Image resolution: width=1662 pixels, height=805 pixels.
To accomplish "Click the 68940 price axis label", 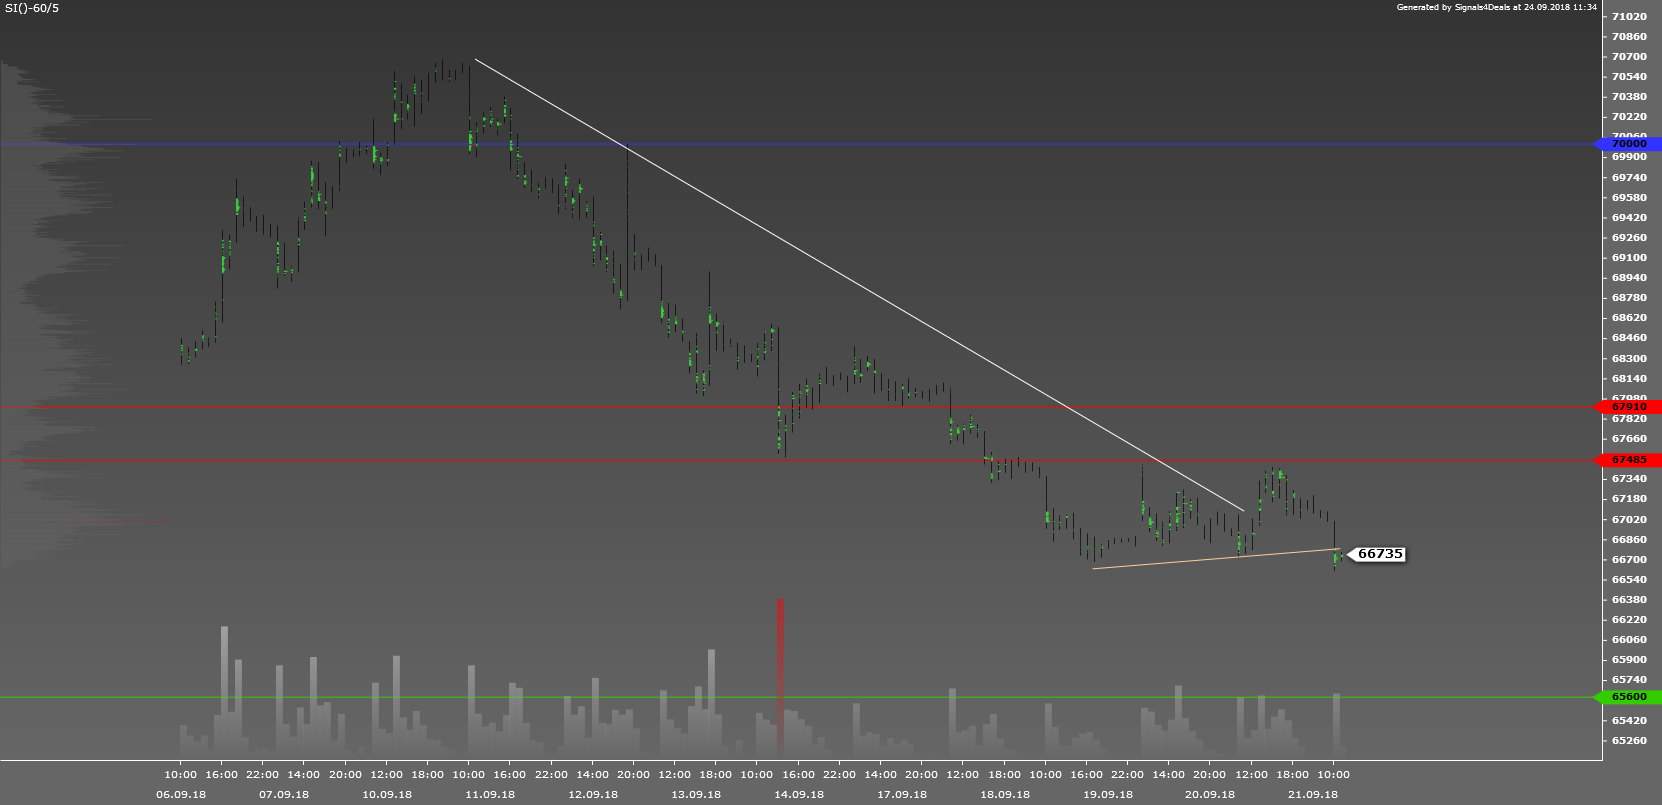I will 1629,278.
